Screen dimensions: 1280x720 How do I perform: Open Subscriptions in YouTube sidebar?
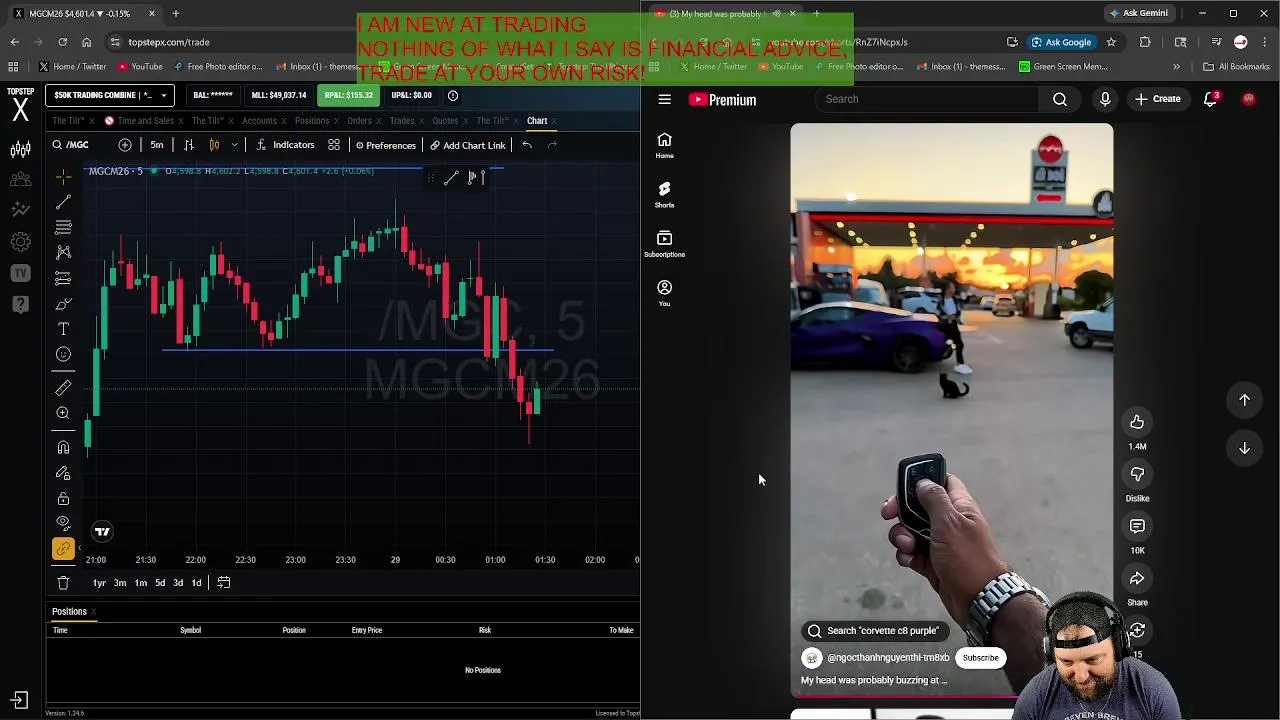point(664,243)
